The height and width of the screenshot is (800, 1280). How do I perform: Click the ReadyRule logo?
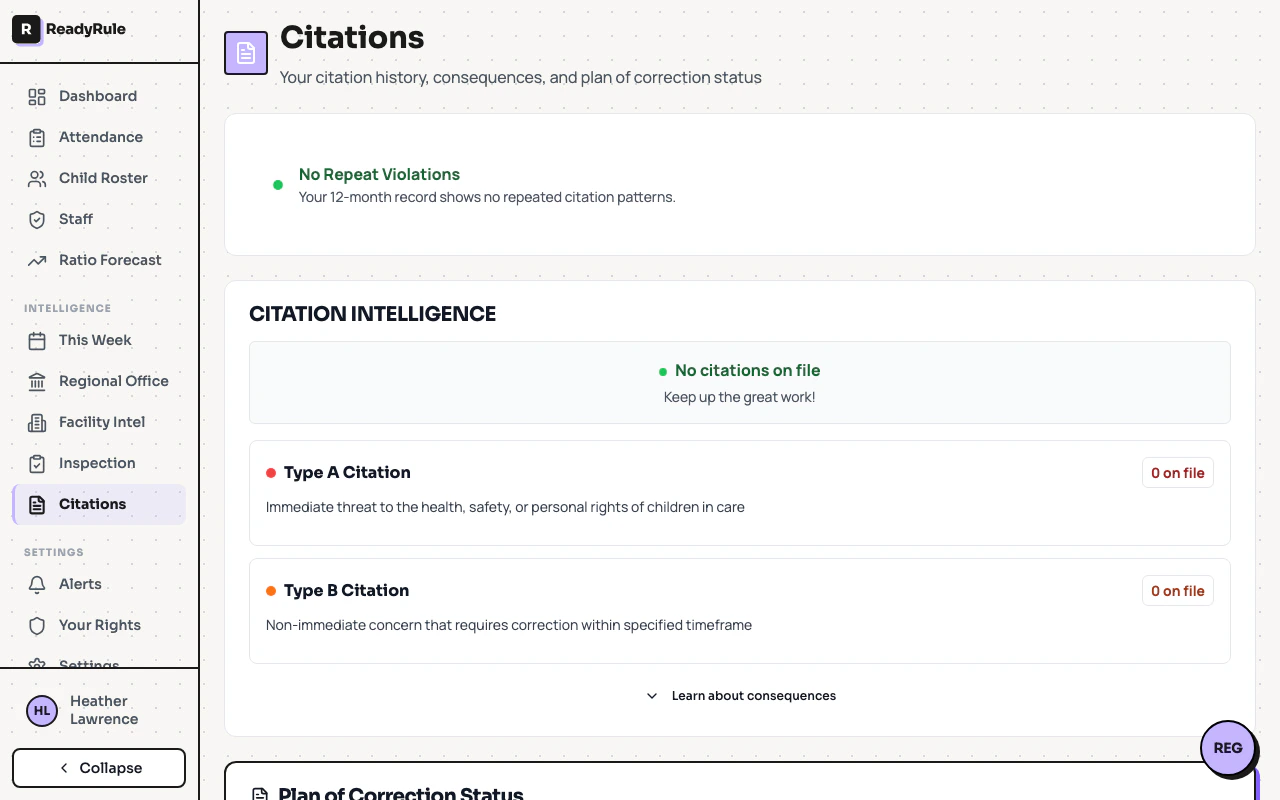pos(68,29)
